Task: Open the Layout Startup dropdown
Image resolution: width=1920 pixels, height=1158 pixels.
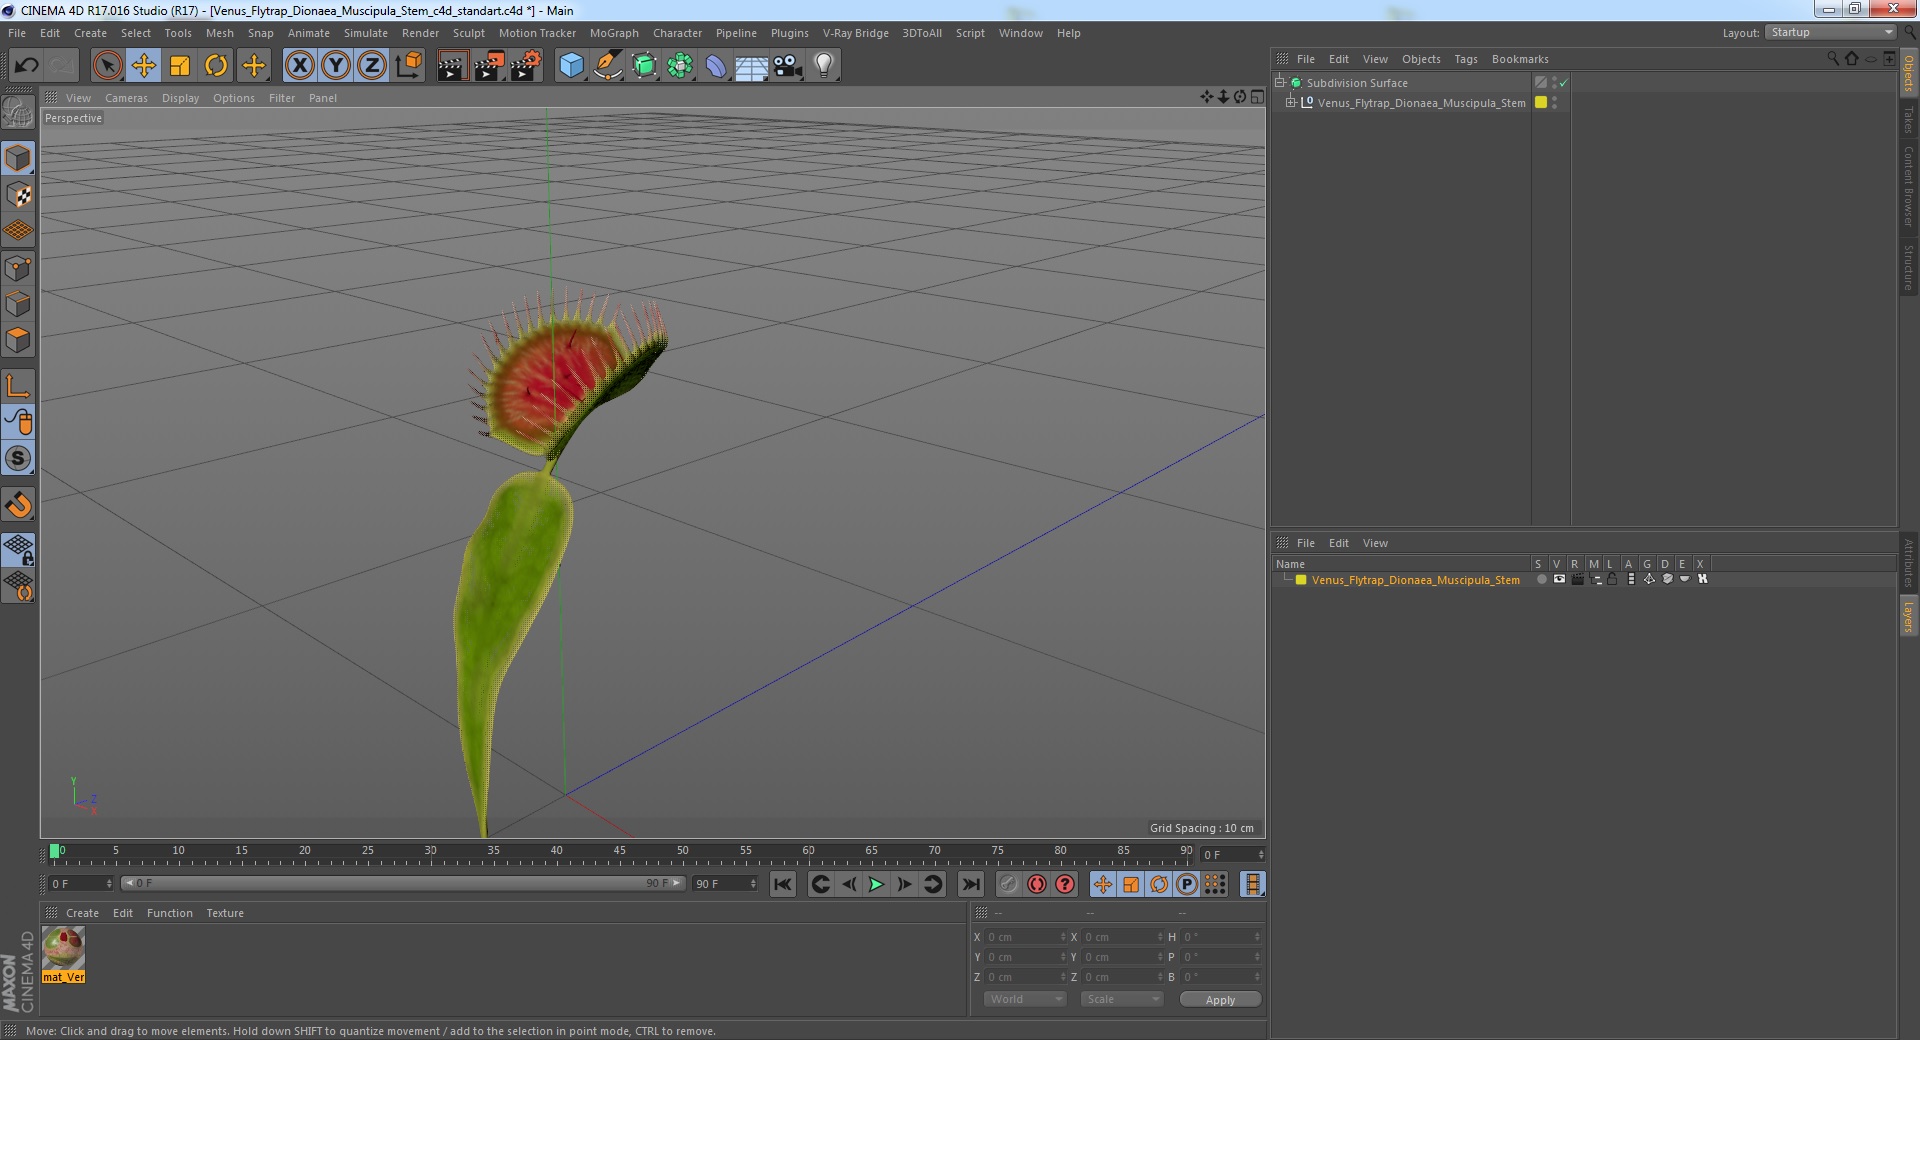Action: pyautogui.click(x=1831, y=33)
